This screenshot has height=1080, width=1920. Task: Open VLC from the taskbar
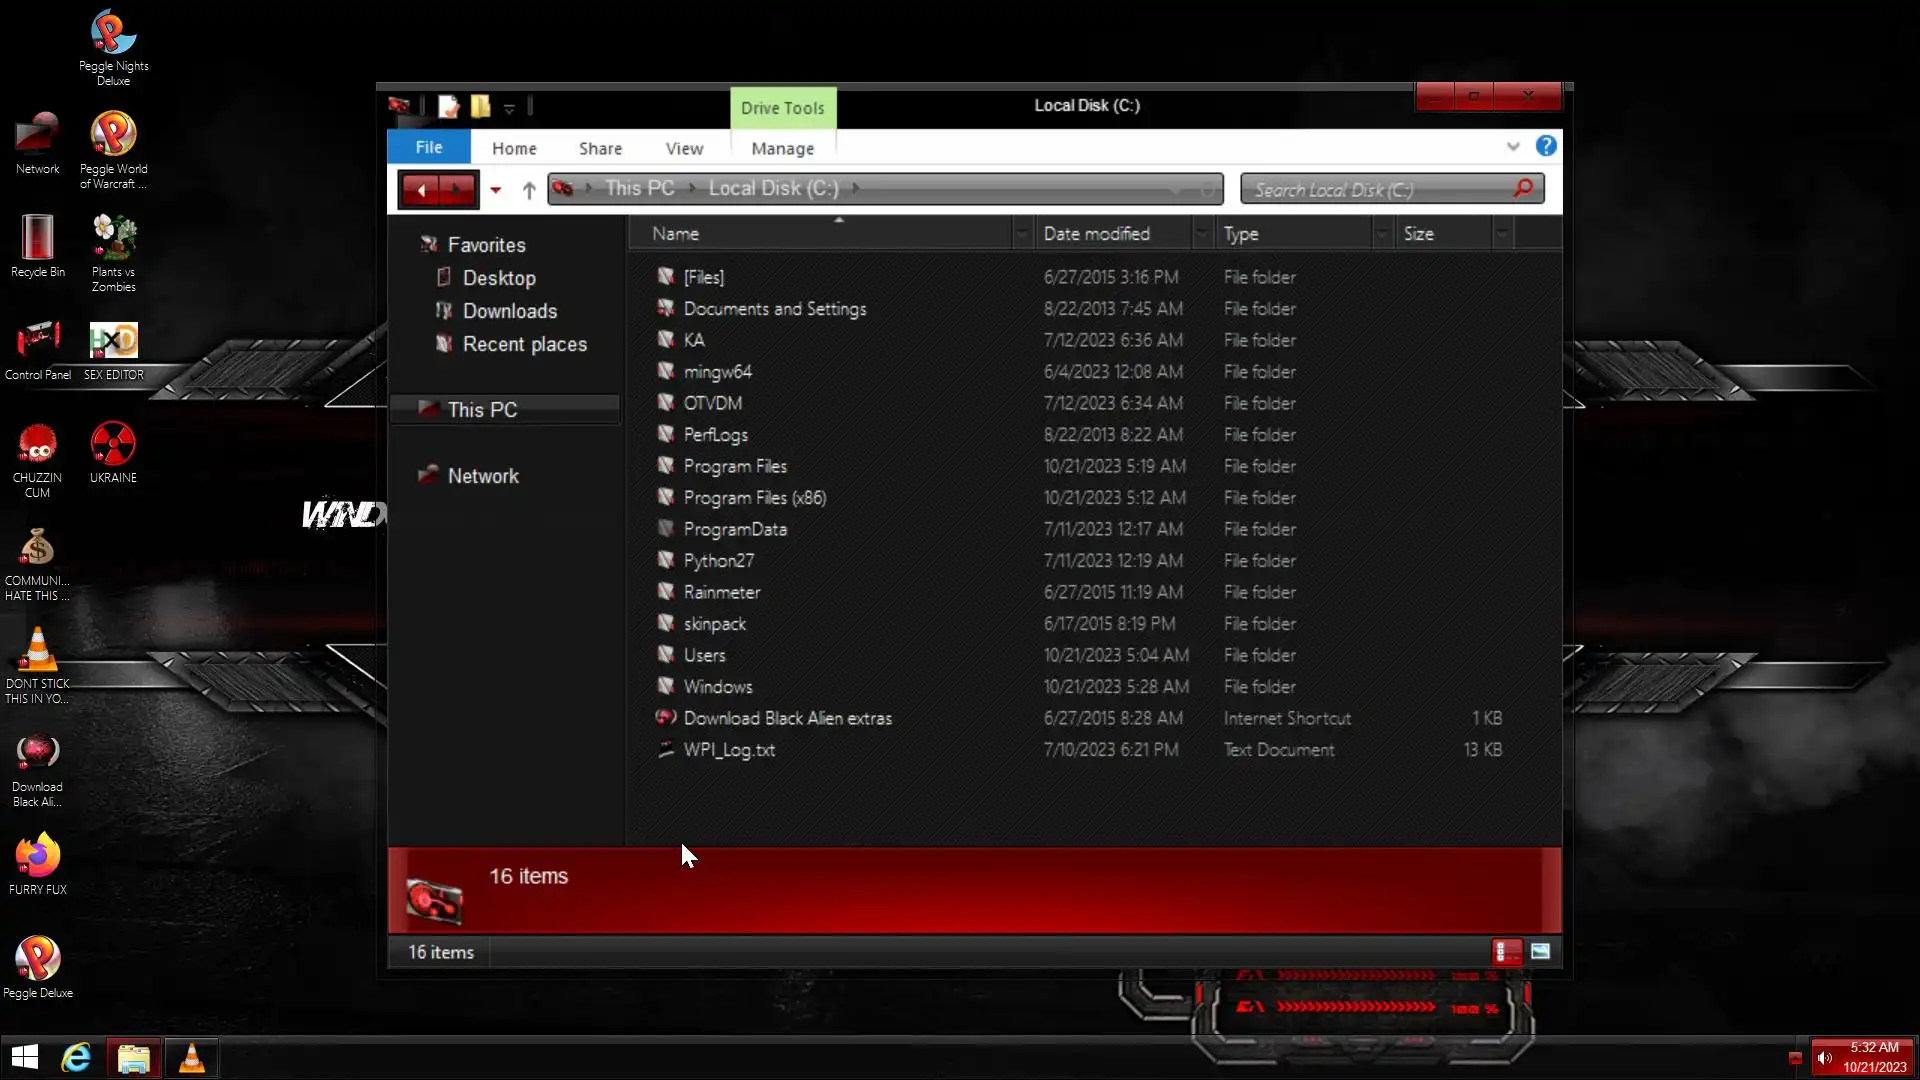pos(192,1057)
